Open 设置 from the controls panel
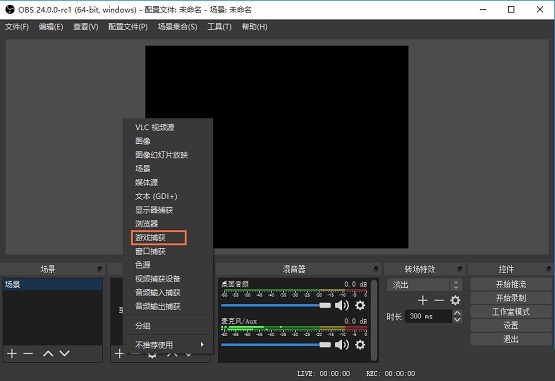This screenshot has height=381, width=555. click(x=510, y=325)
